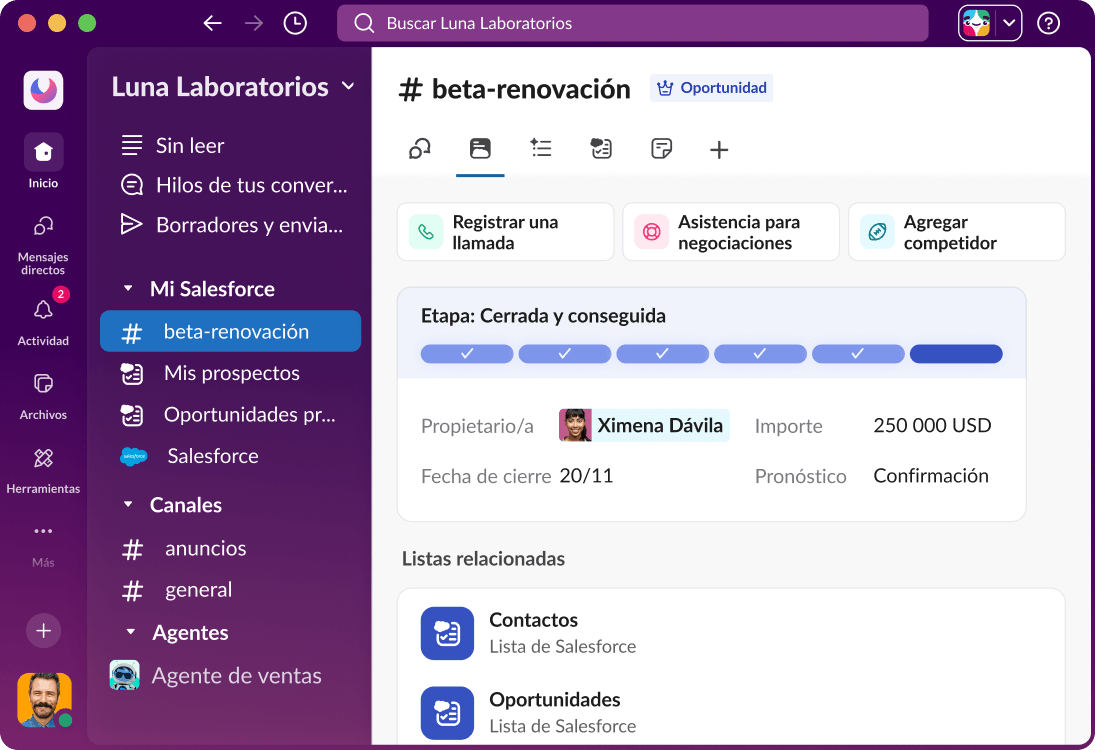The width and height of the screenshot is (1095, 750).
Task: Collapse the Canales section
Action: (x=128, y=504)
